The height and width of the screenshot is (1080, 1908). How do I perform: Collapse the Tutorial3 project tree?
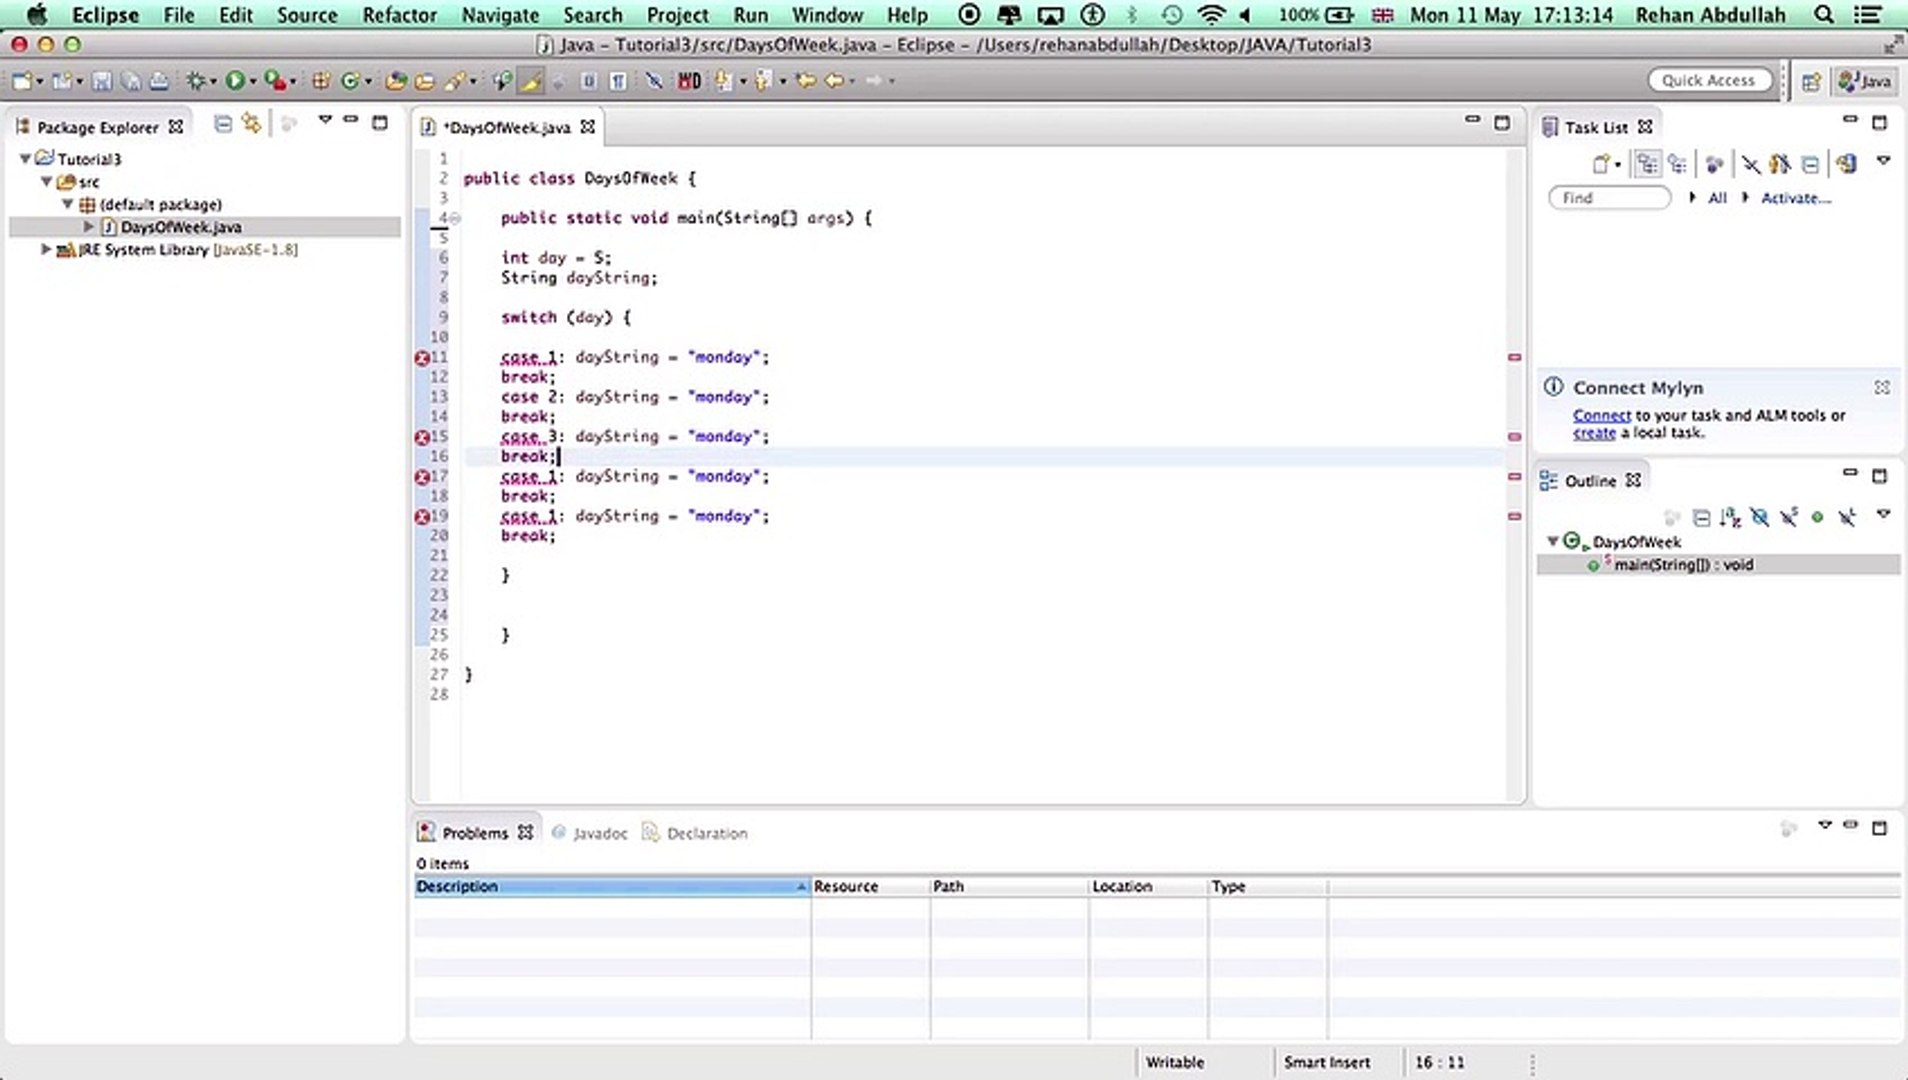[25, 158]
